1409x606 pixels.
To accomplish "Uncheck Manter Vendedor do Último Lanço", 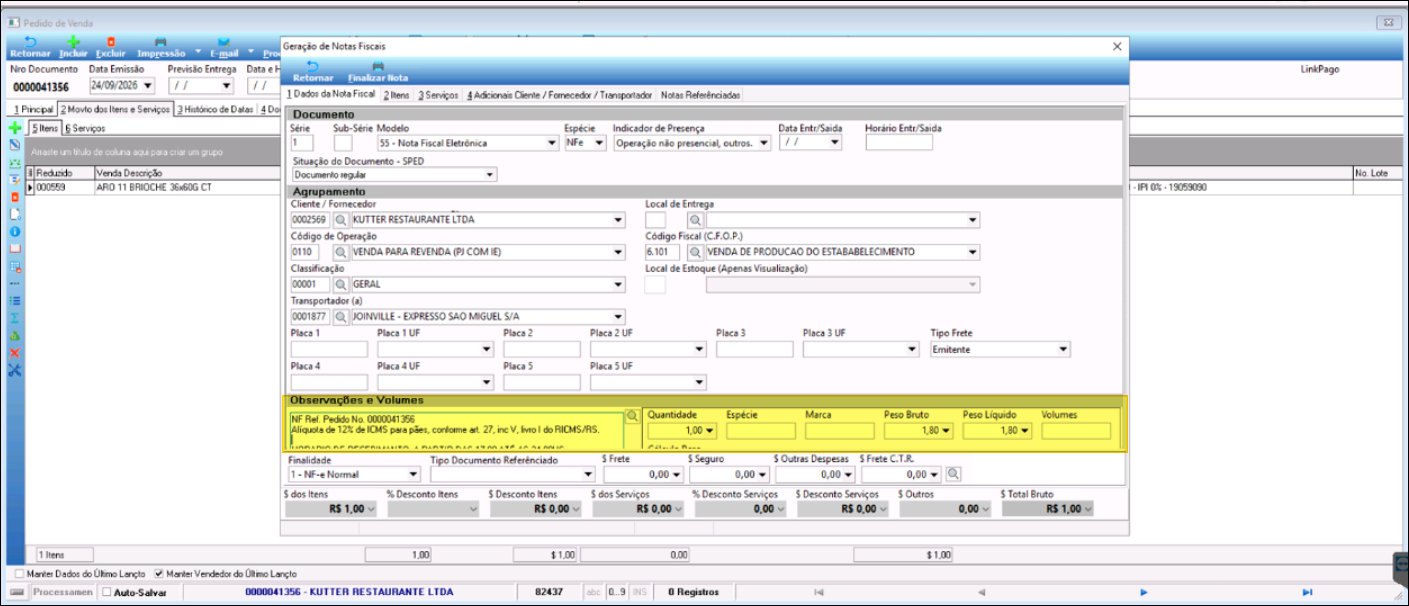I will 159,574.
